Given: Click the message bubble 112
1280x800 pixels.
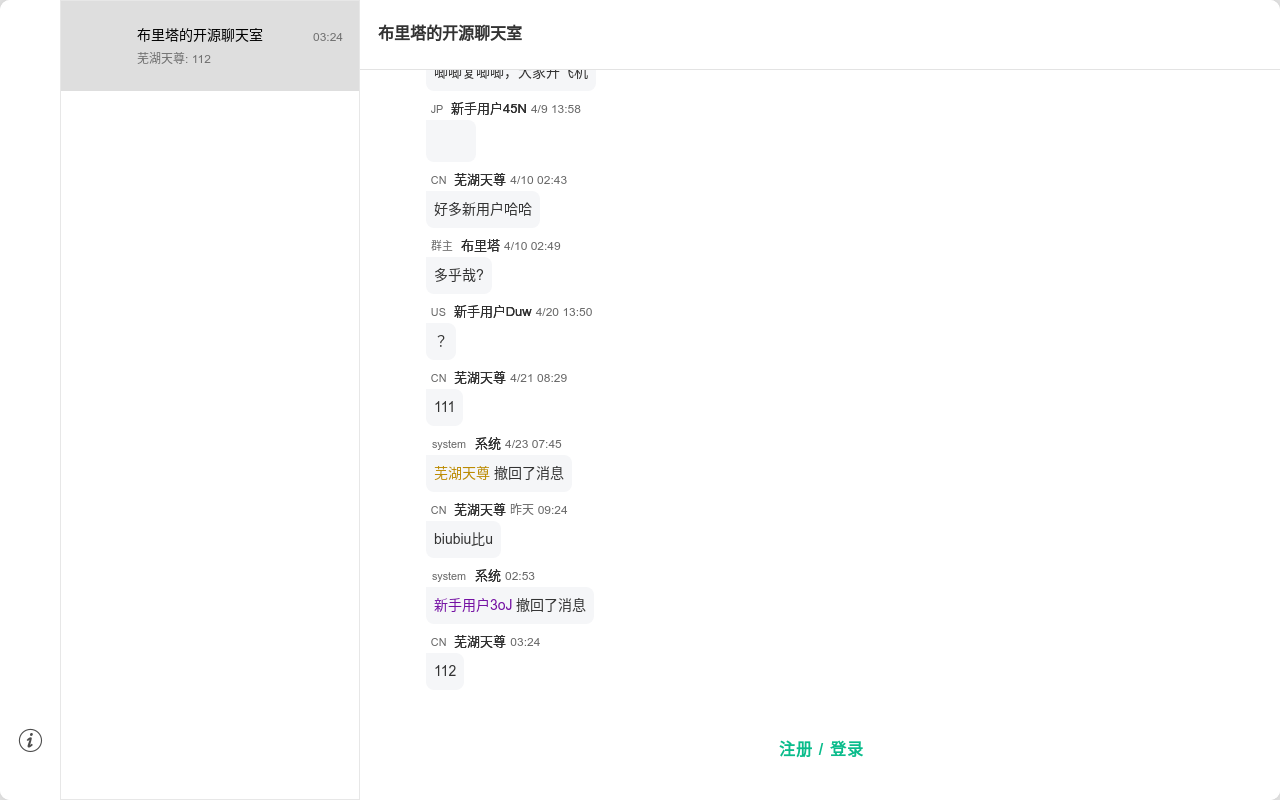Looking at the screenshot, I should [445, 671].
